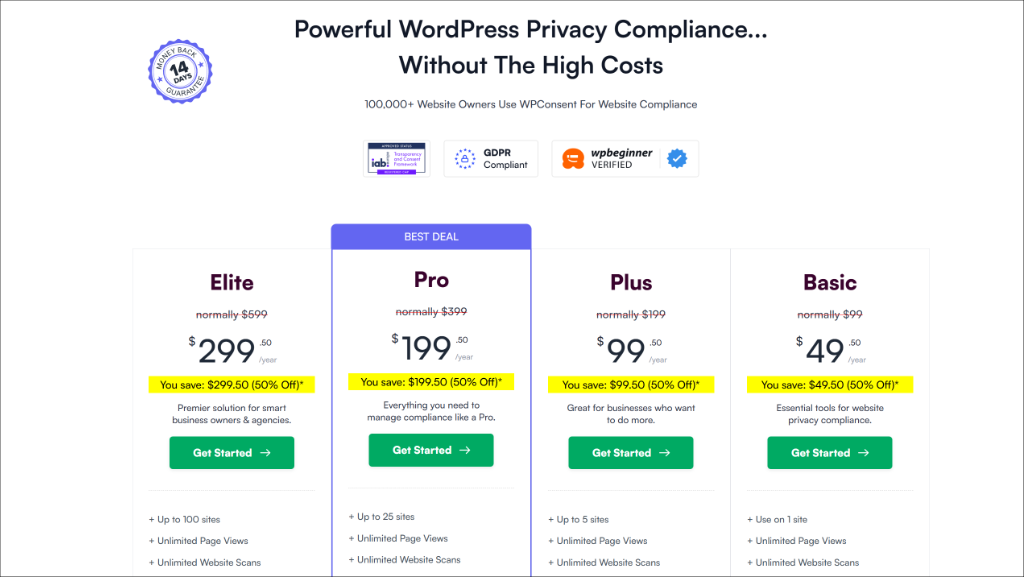Screen dimensions: 1024x577
Task: Click the 'You save: $199.50 (50% Off)' banner
Action: 431,381
